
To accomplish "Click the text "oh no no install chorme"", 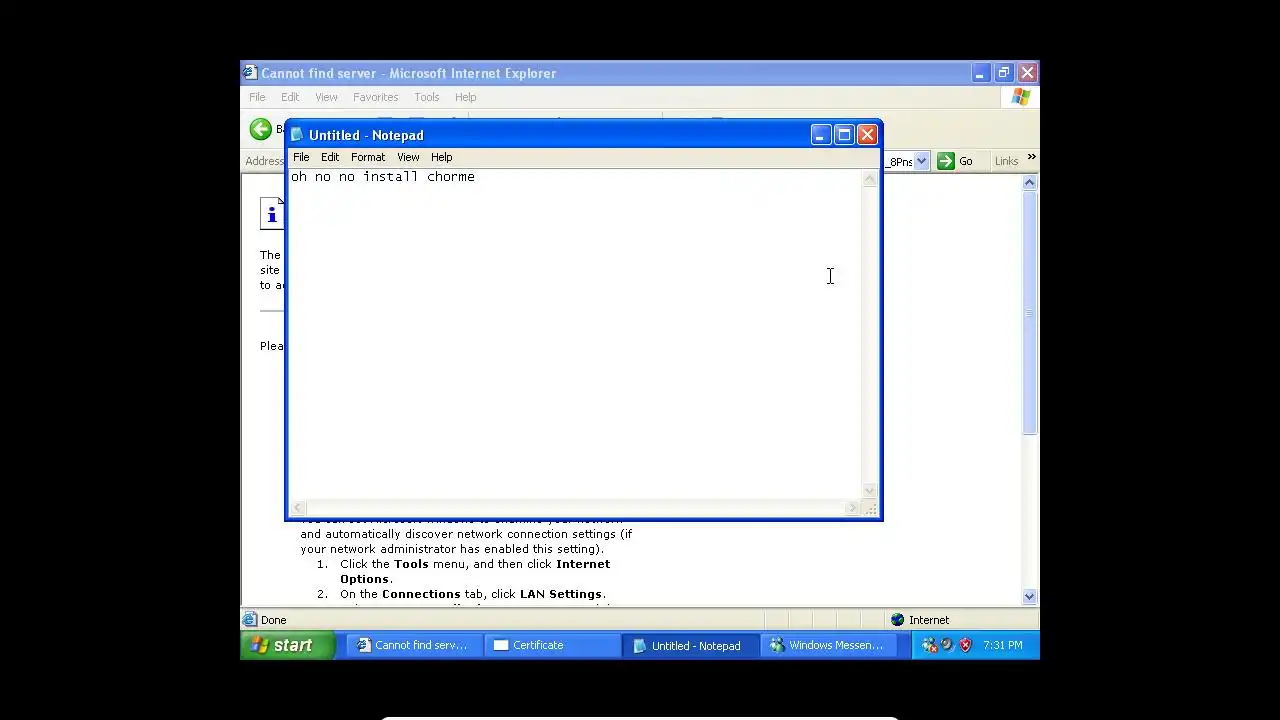I will coord(383,177).
